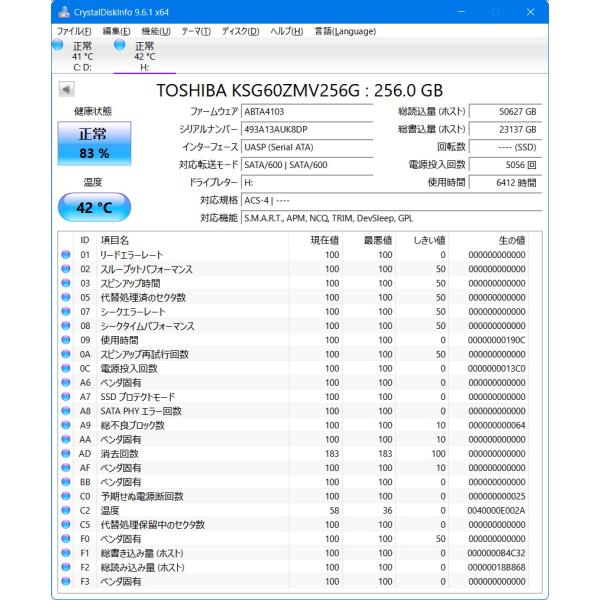Click status icon of row AA ベンダ固有
Screen dimensions: 600x600
pos(66,439)
